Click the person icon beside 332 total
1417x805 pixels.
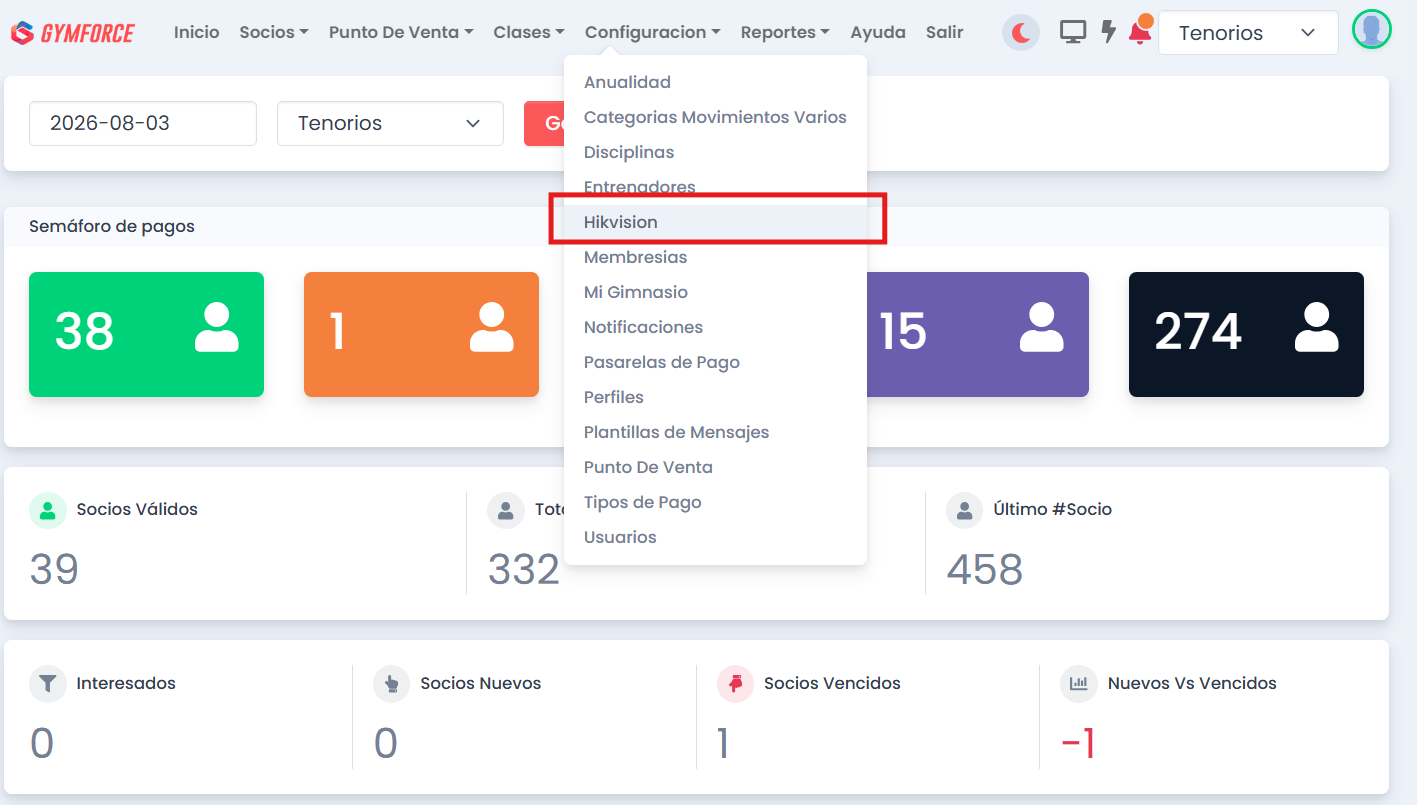tap(505, 510)
